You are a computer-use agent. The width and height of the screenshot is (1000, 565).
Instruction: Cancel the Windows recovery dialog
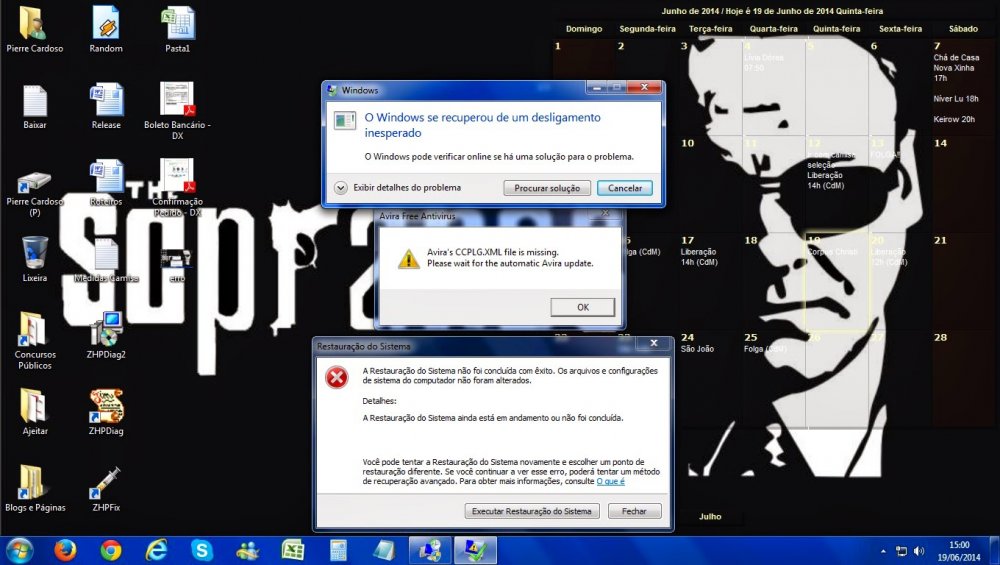click(624, 188)
